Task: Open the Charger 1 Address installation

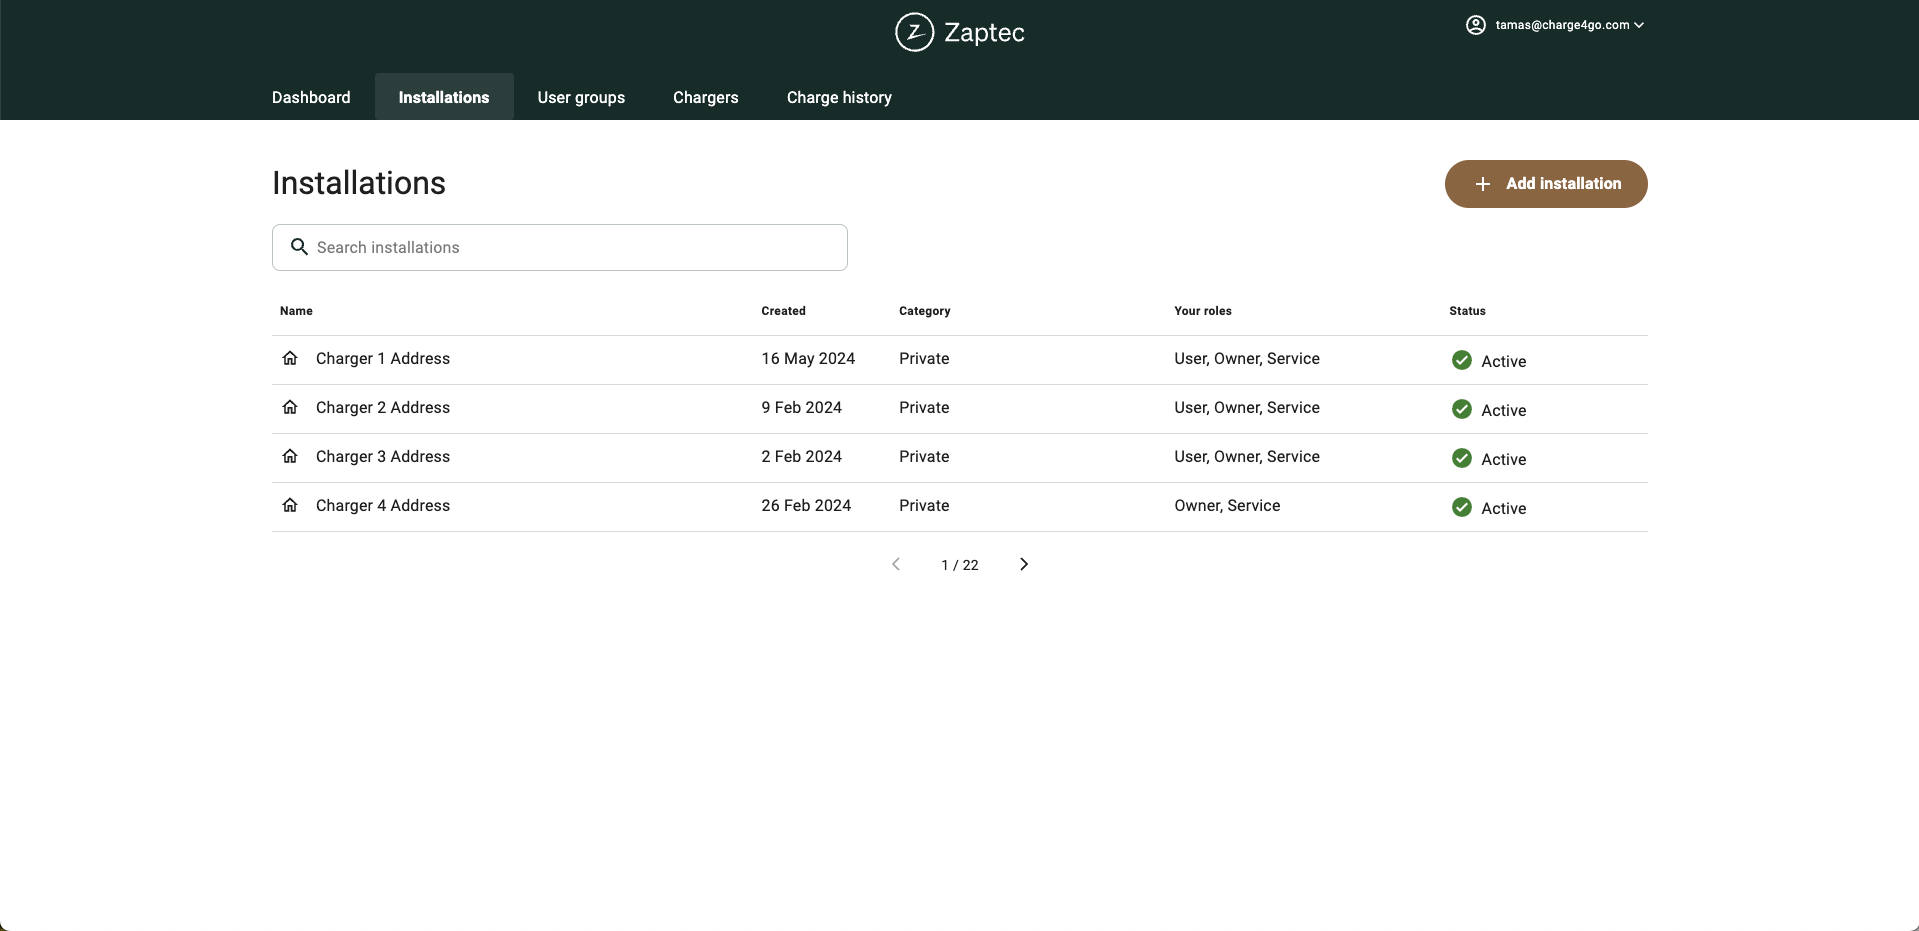Action: point(383,358)
